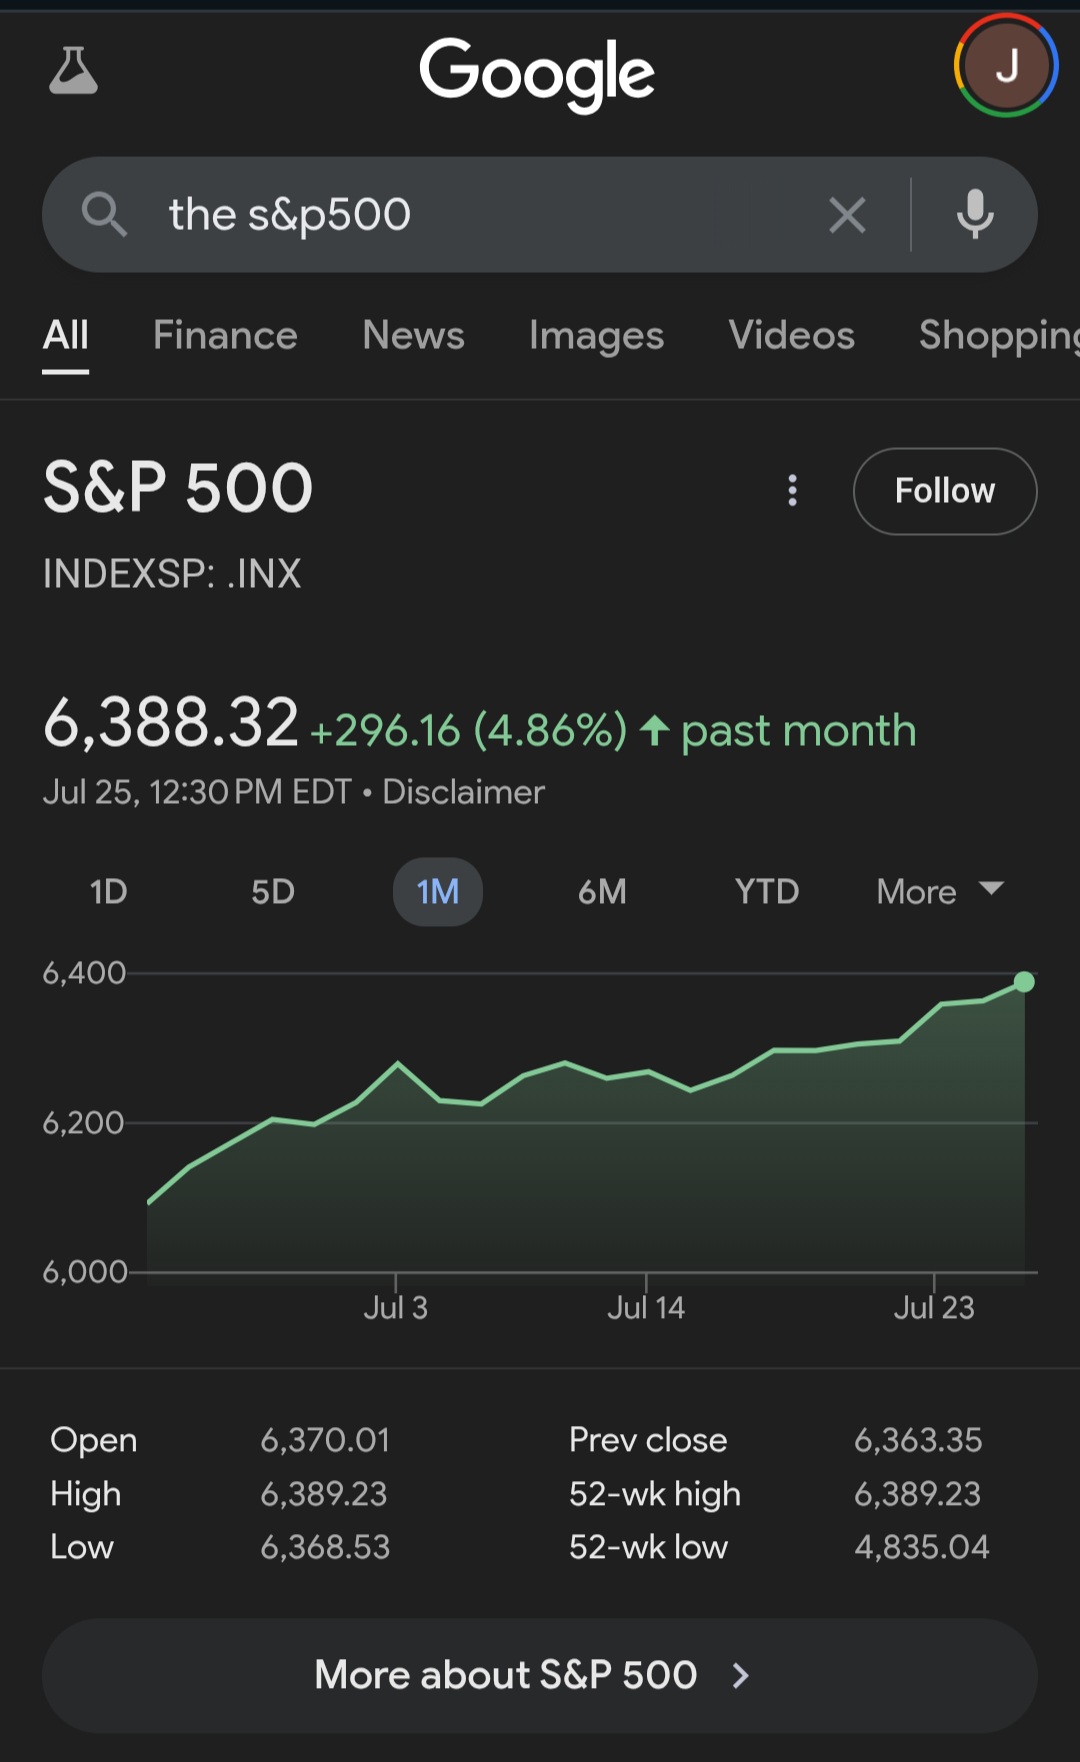
Task: Open the Videos results tab
Action: [791, 336]
